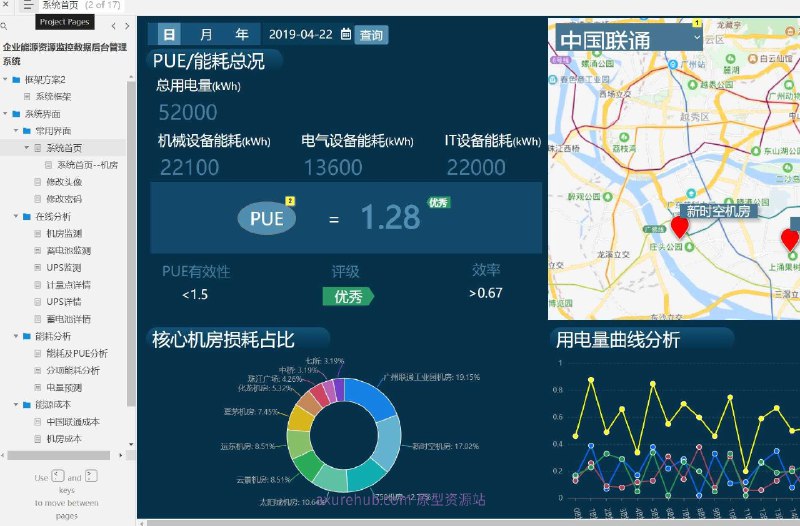Click the red marker for 新时空机房
The height and width of the screenshot is (526, 800).
click(679, 228)
